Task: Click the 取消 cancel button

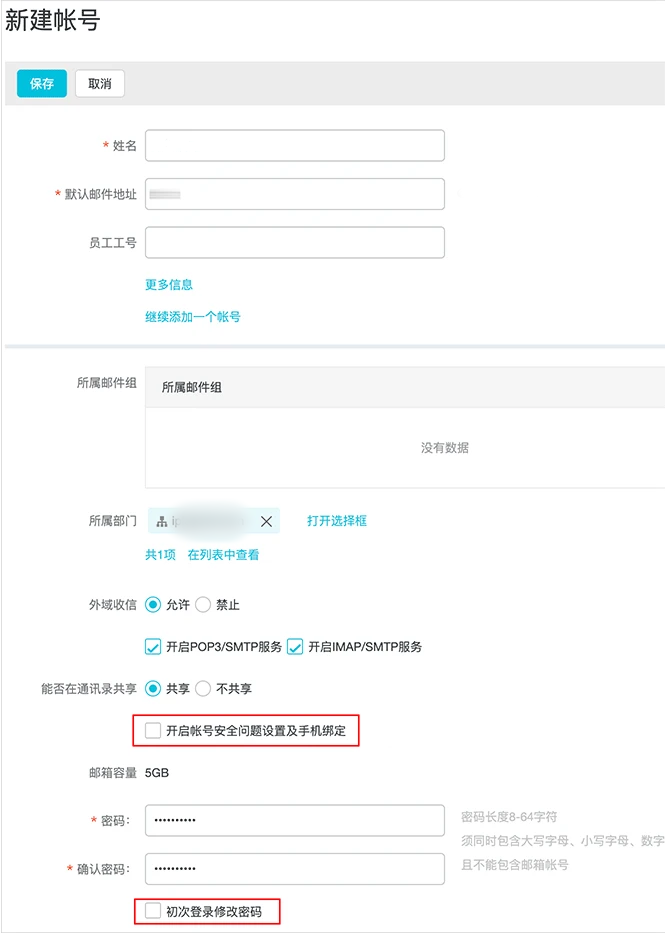Action: (99, 84)
